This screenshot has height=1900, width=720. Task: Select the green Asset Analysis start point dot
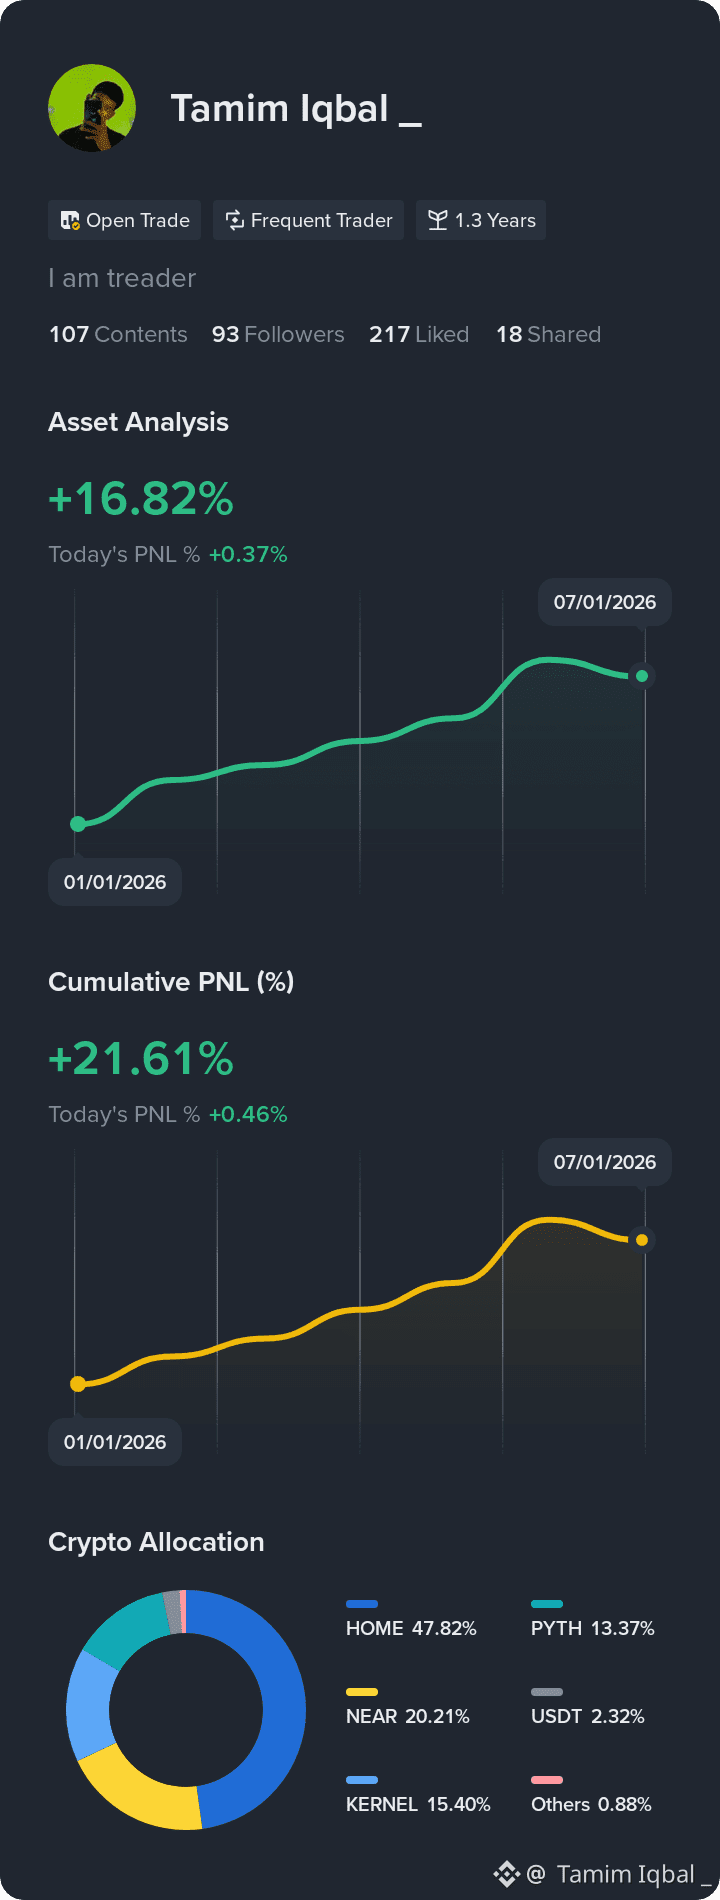[78, 824]
